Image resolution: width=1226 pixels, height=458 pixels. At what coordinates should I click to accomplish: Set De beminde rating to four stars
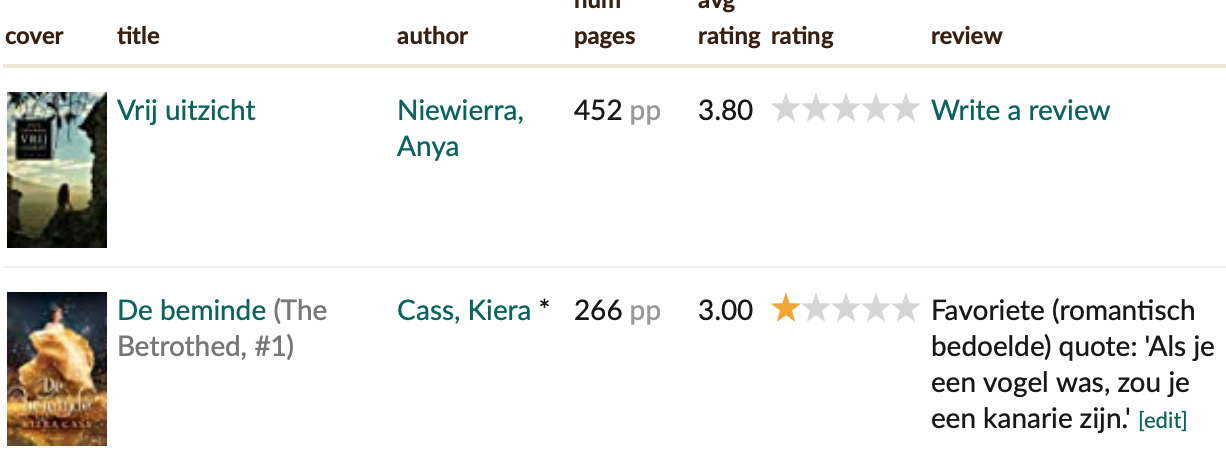click(x=875, y=309)
